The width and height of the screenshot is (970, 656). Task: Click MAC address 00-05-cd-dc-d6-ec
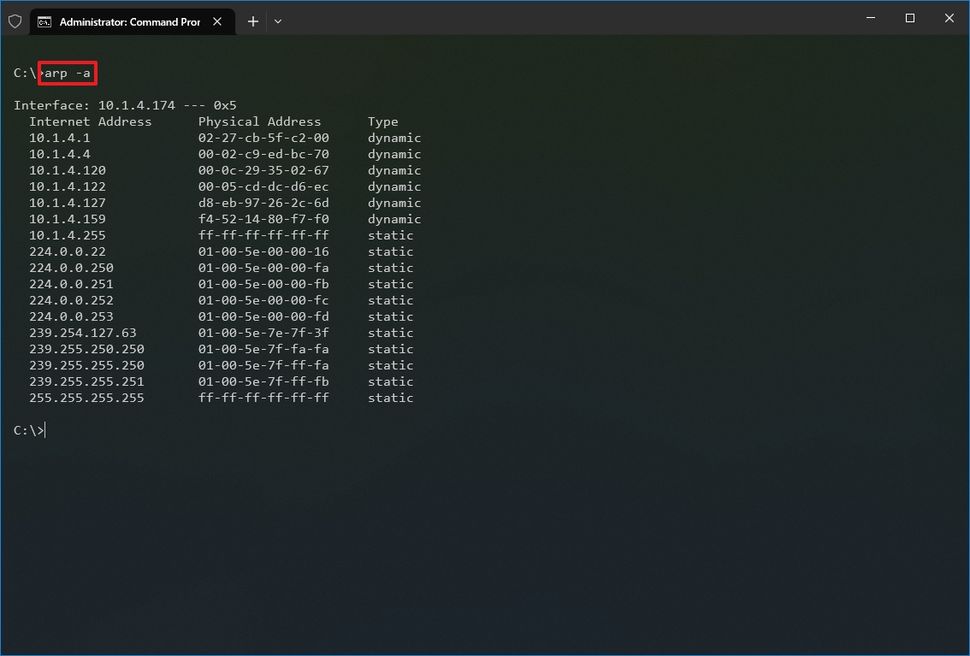pyautogui.click(x=264, y=186)
